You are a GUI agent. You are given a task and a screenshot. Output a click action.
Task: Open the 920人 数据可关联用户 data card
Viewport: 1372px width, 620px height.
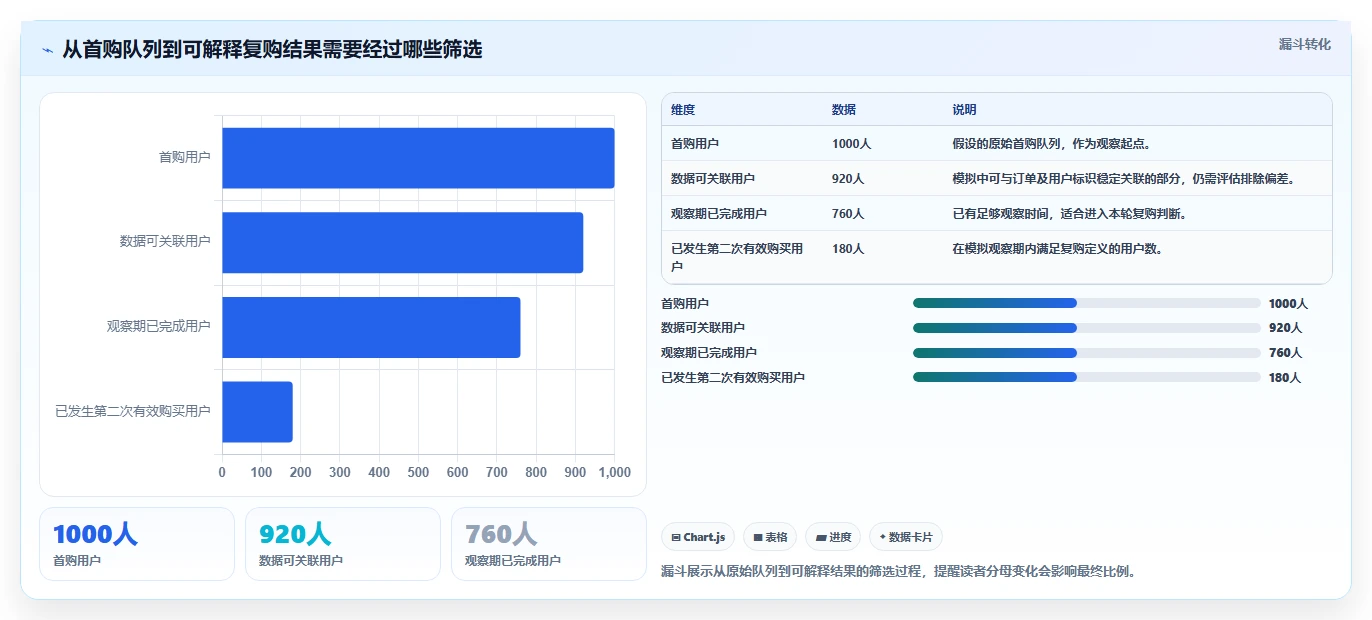pyautogui.click(x=343, y=544)
